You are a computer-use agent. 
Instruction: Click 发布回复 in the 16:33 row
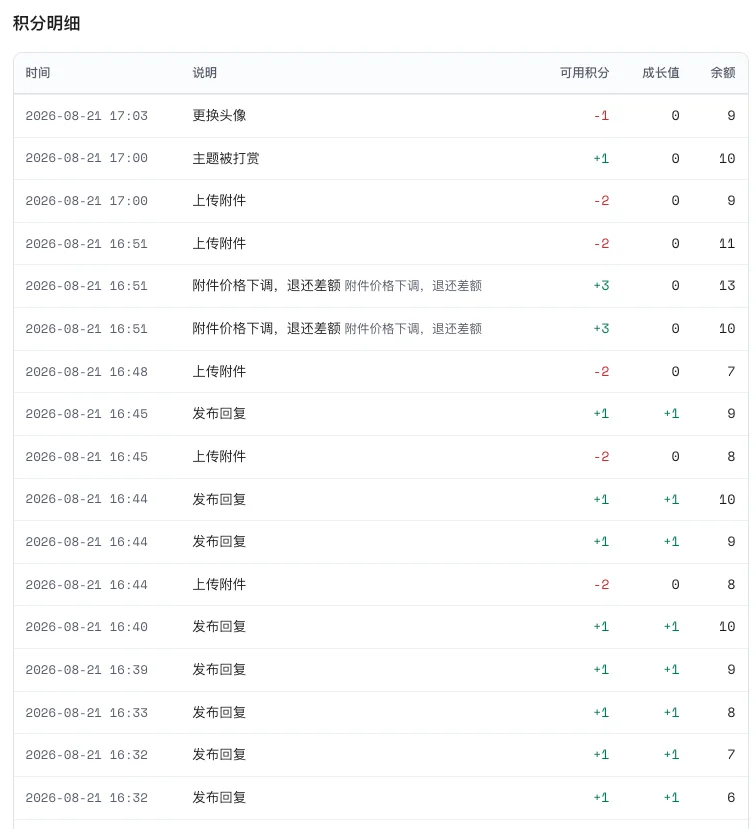(219, 712)
